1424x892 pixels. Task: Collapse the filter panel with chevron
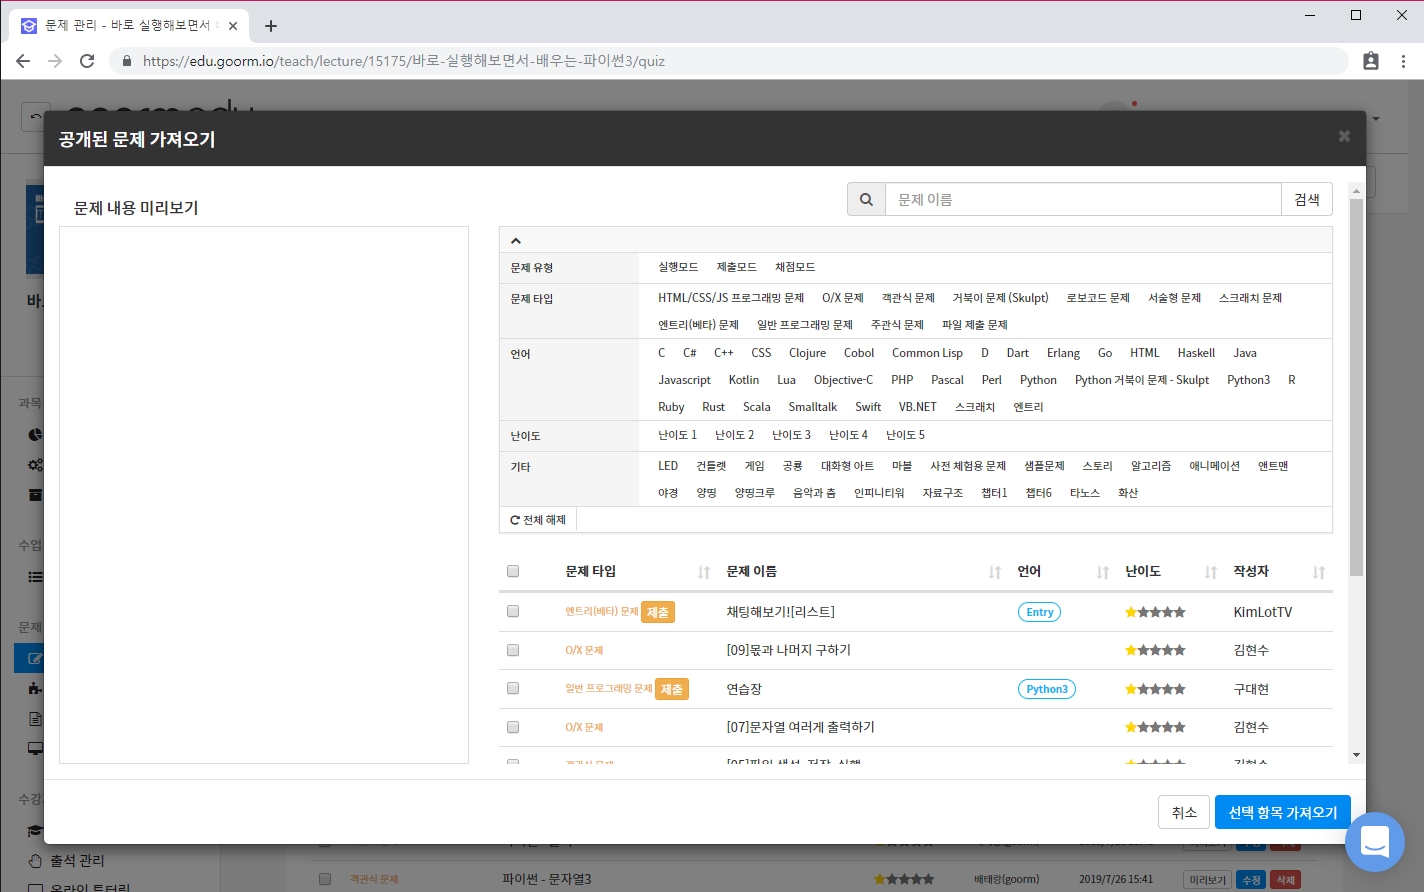tap(516, 241)
